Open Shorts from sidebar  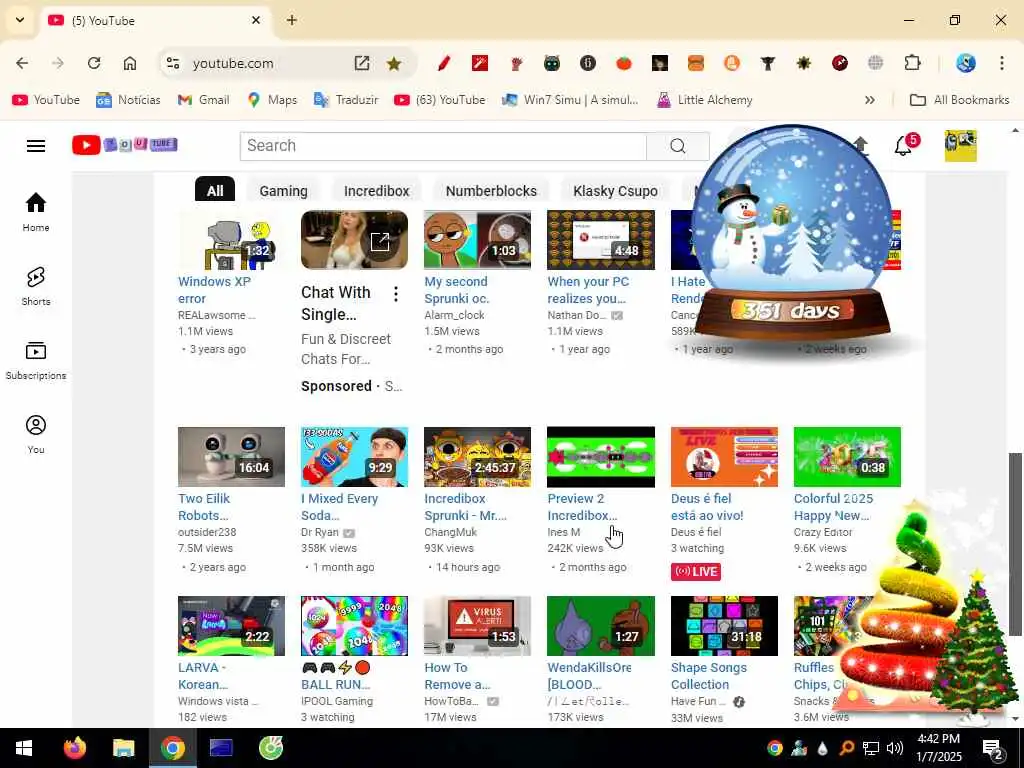[36, 286]
